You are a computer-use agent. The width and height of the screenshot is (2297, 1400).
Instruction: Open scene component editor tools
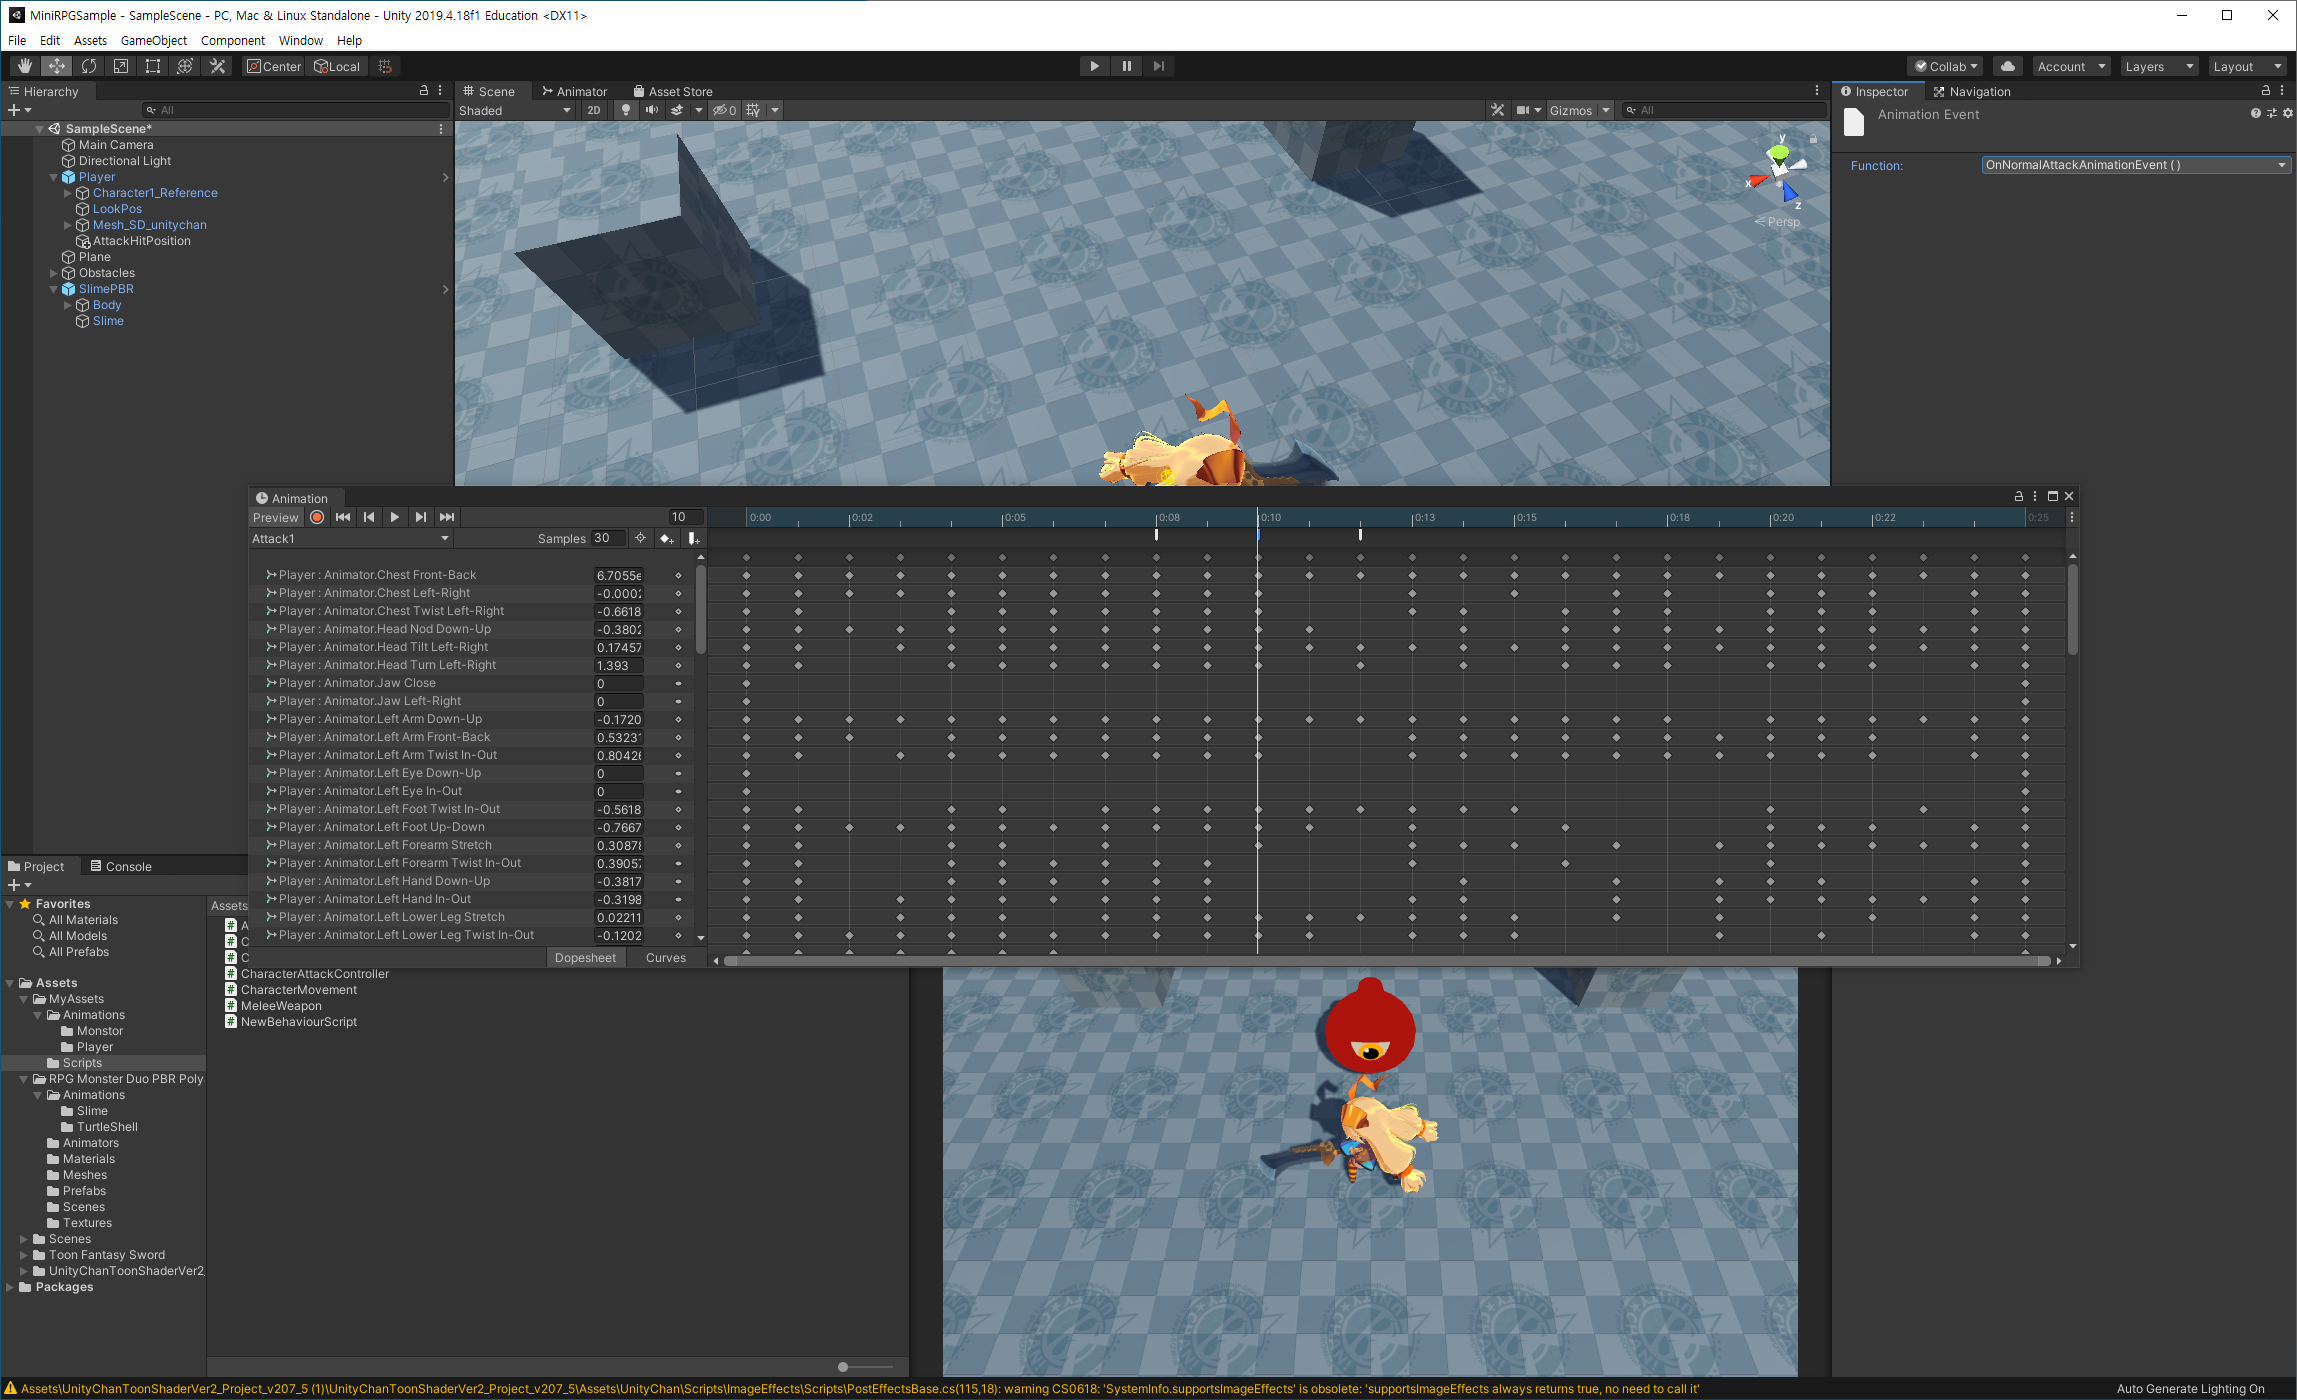(x=1497, y=110)
